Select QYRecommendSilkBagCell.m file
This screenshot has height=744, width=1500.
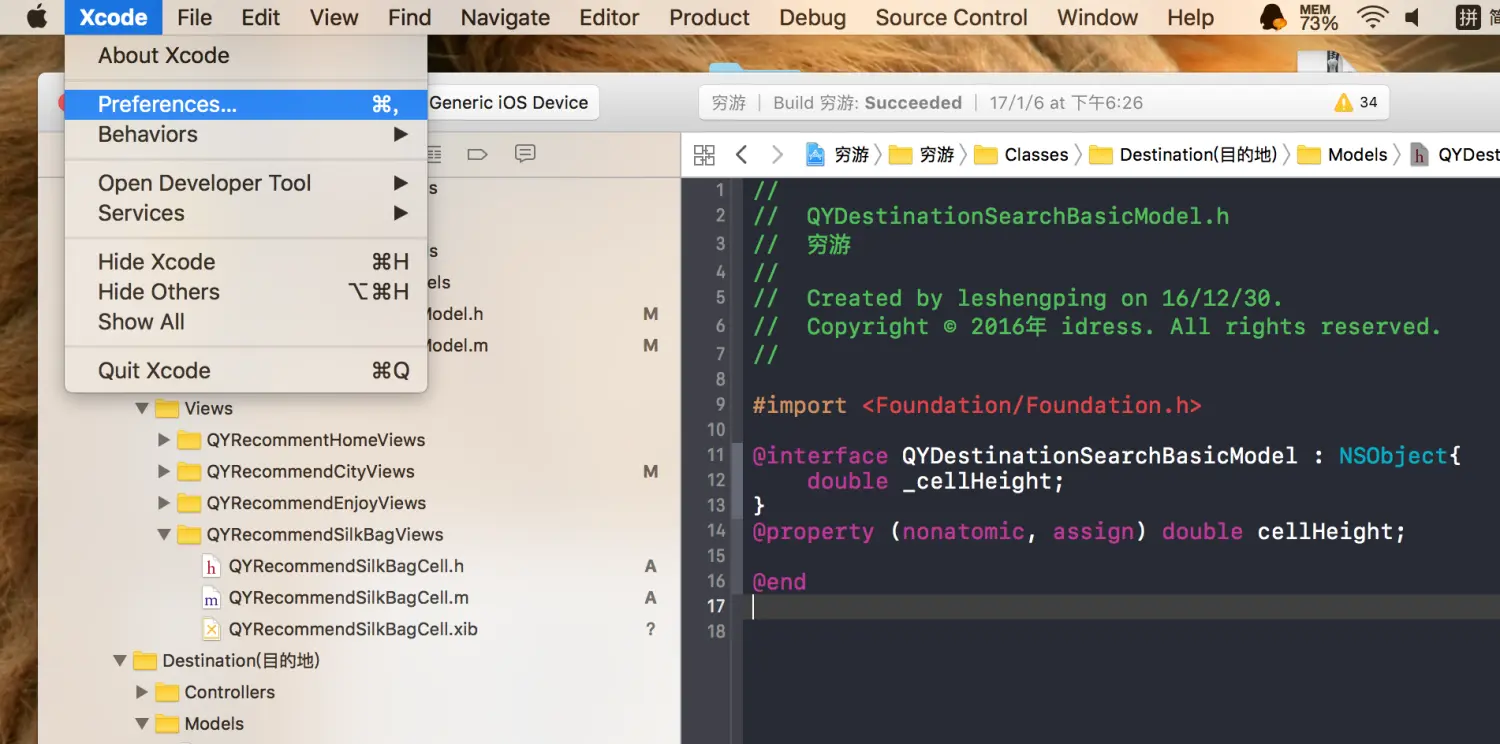click(346, 598)
